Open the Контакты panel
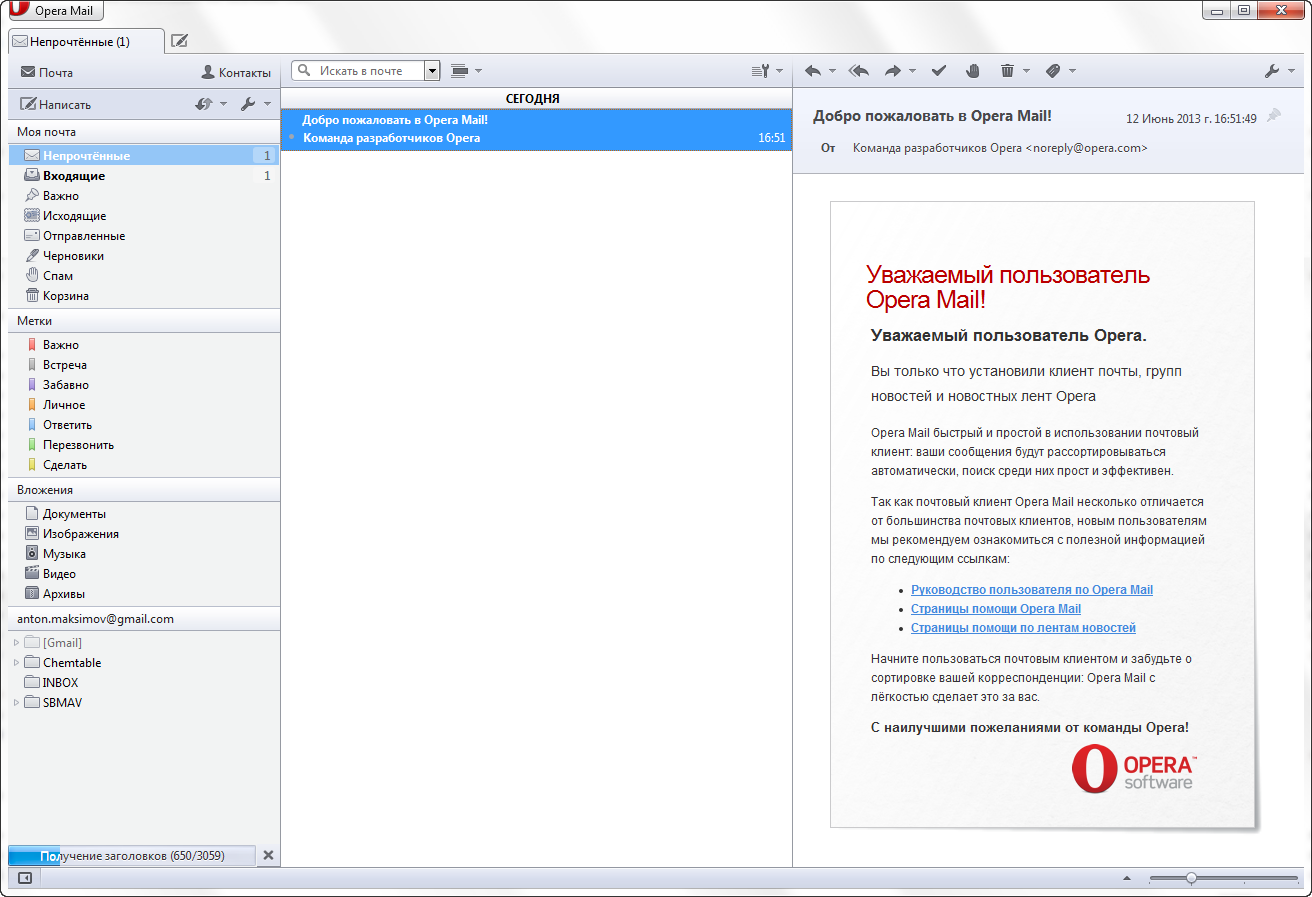 point(236,72)
